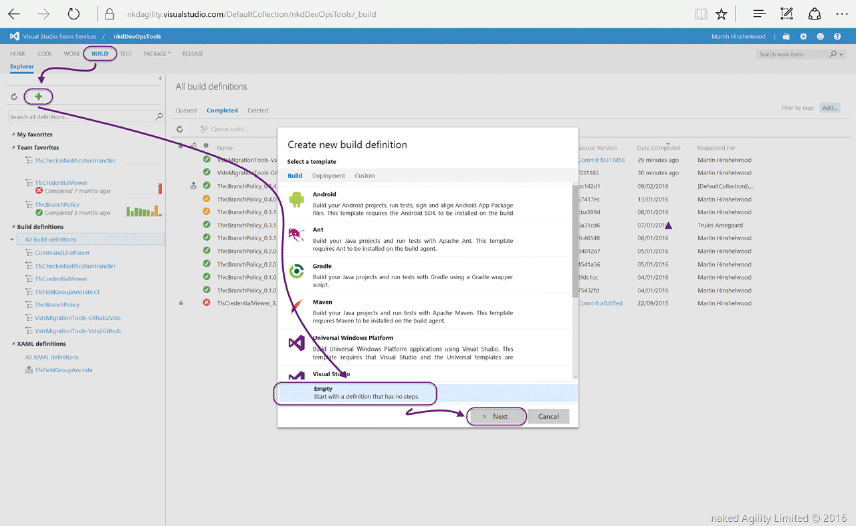This screenshot has height=526, width=856.
Task: Open the browser share icon
Action: click(814, 14)
